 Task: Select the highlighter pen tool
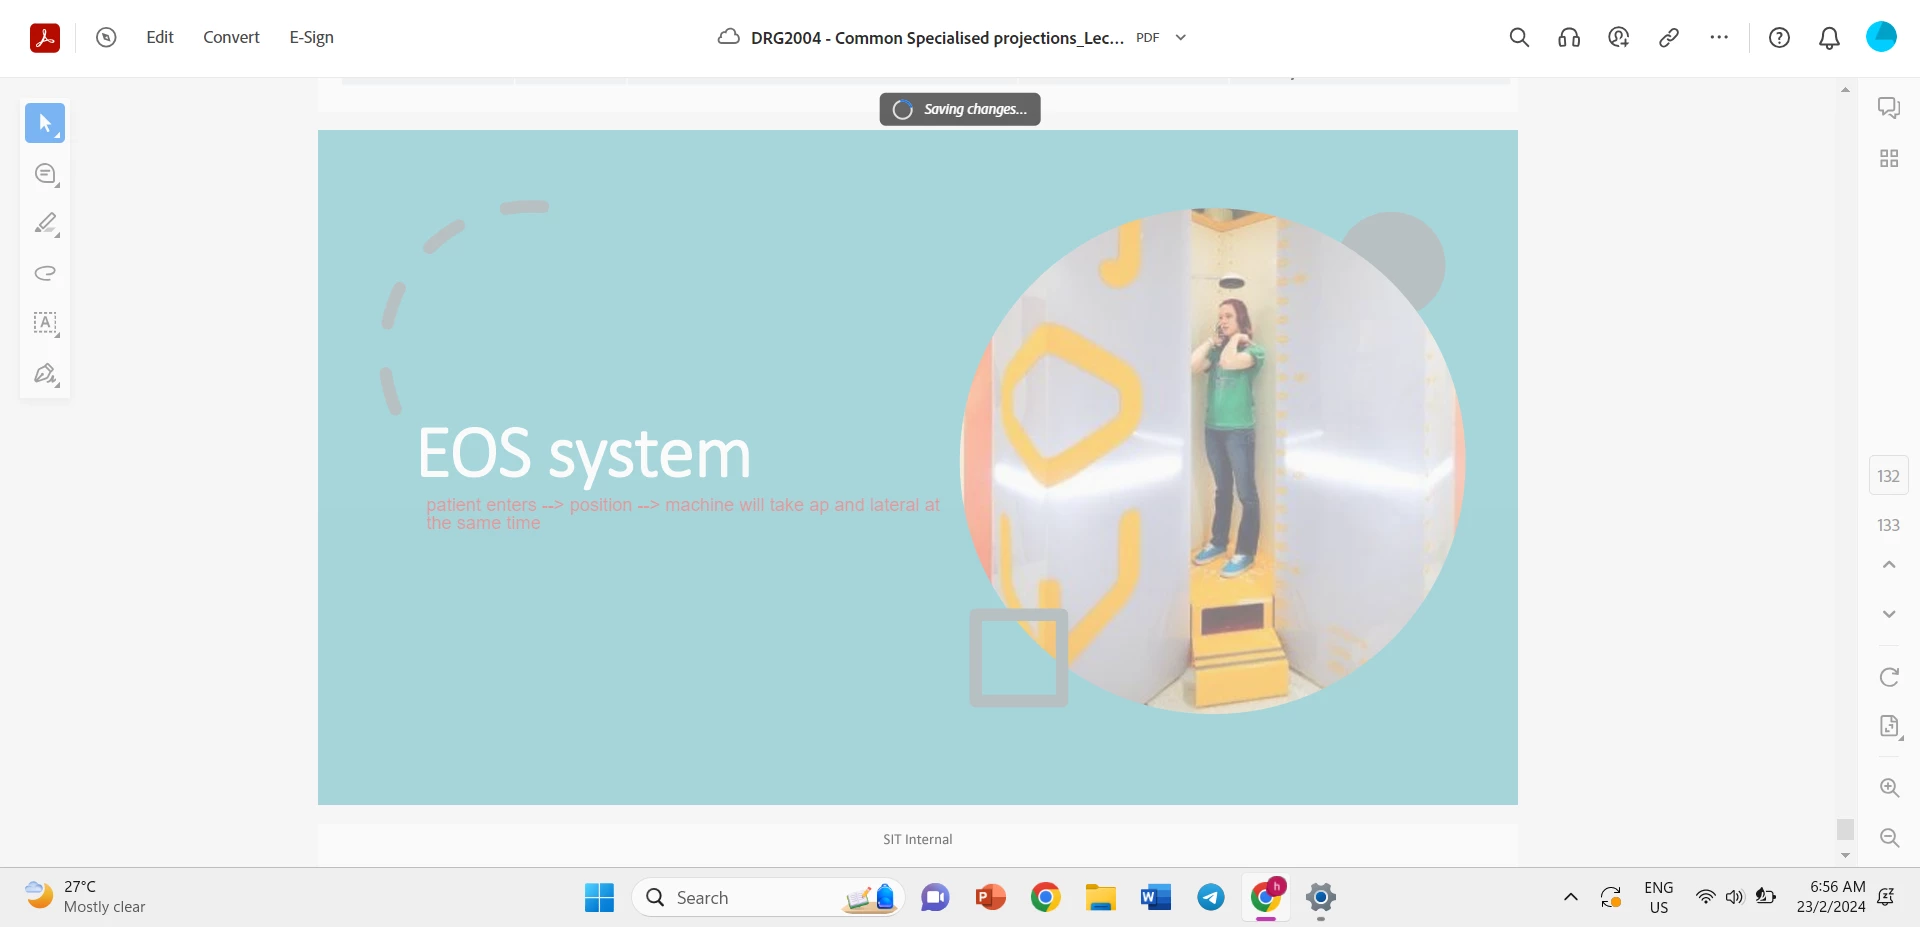[45, 224]
